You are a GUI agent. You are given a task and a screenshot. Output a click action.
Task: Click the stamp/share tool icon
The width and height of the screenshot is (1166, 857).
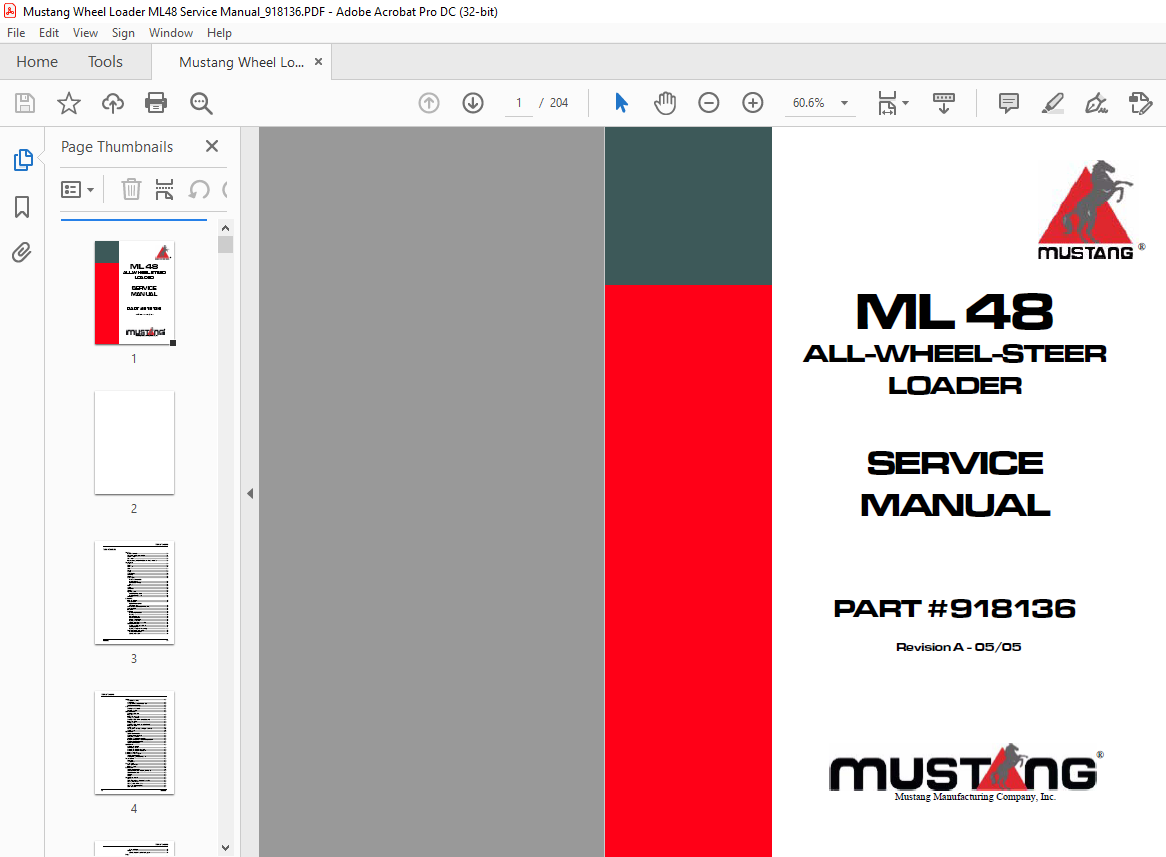pos(1140,103)
